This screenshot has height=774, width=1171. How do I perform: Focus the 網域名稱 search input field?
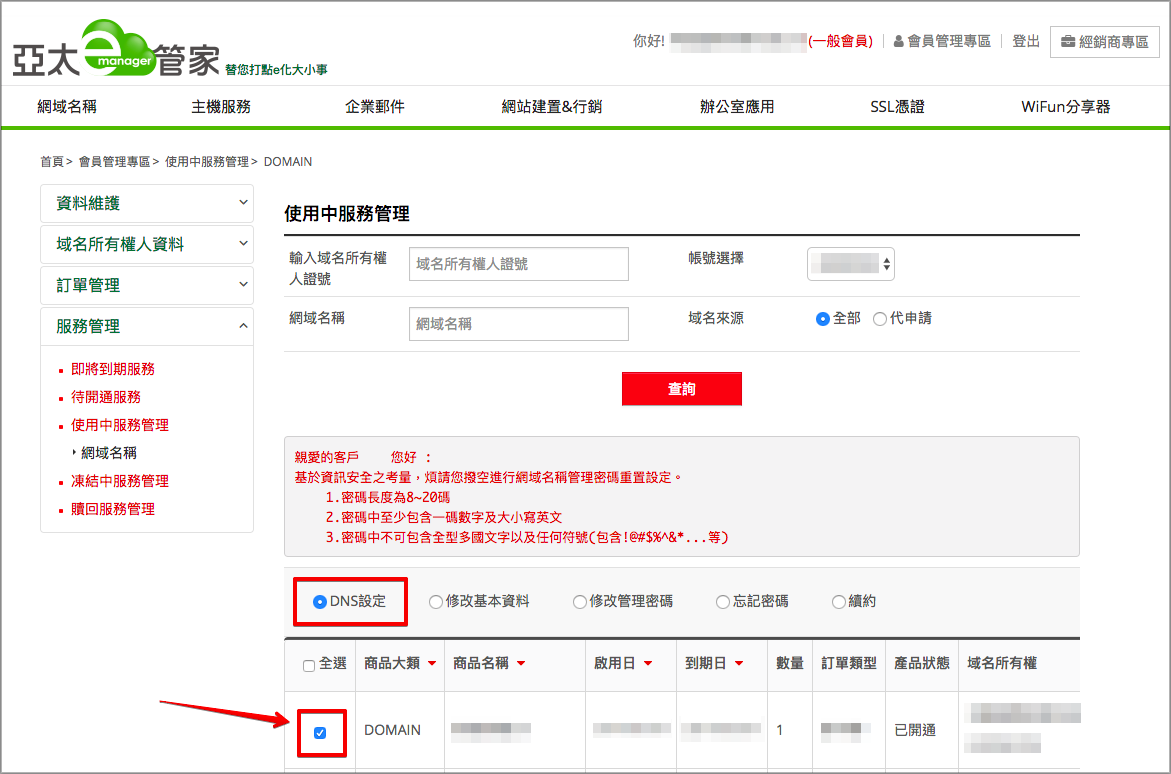point(519,323)
